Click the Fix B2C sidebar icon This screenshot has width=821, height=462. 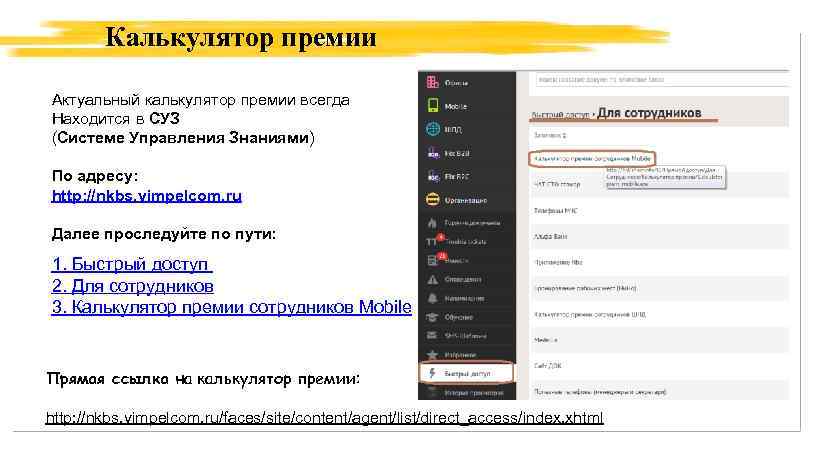click(433, 177)
